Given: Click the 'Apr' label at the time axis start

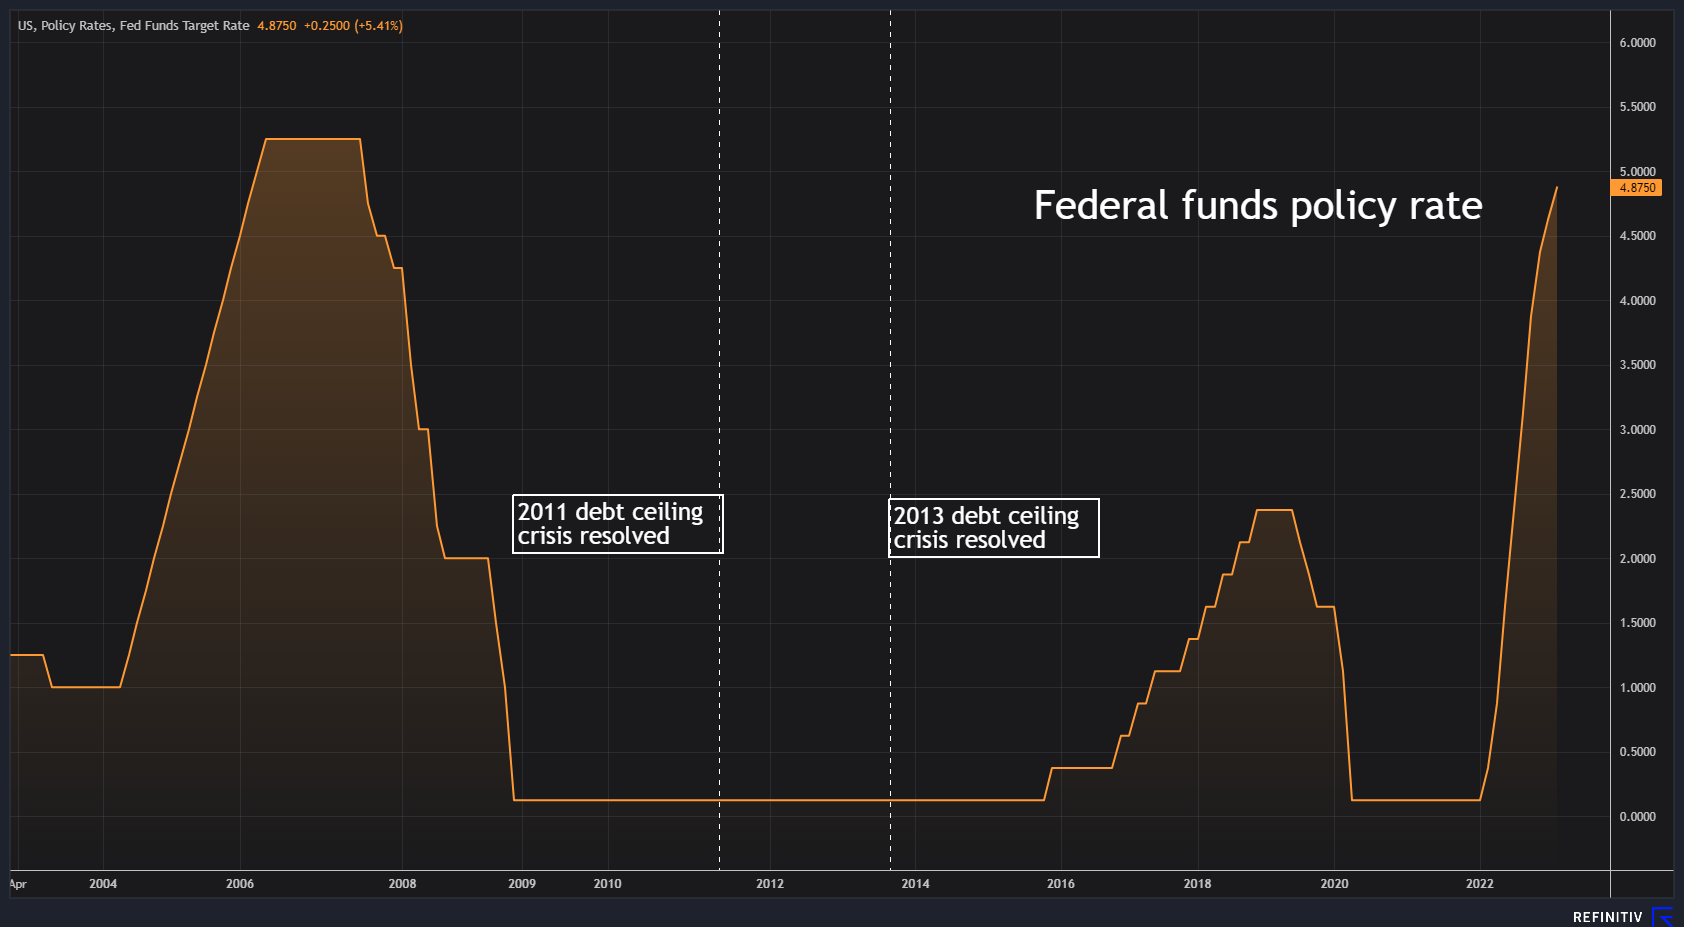Looking at the screenshot, I should (x=18, y=884).
